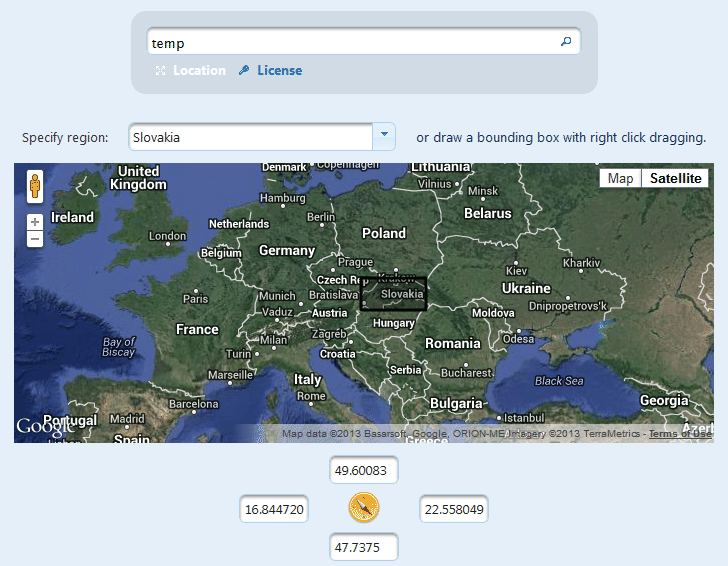Click the Black Sea label
Image resolution: width=728 pixels, height=566 pixels.
[559, 381]
